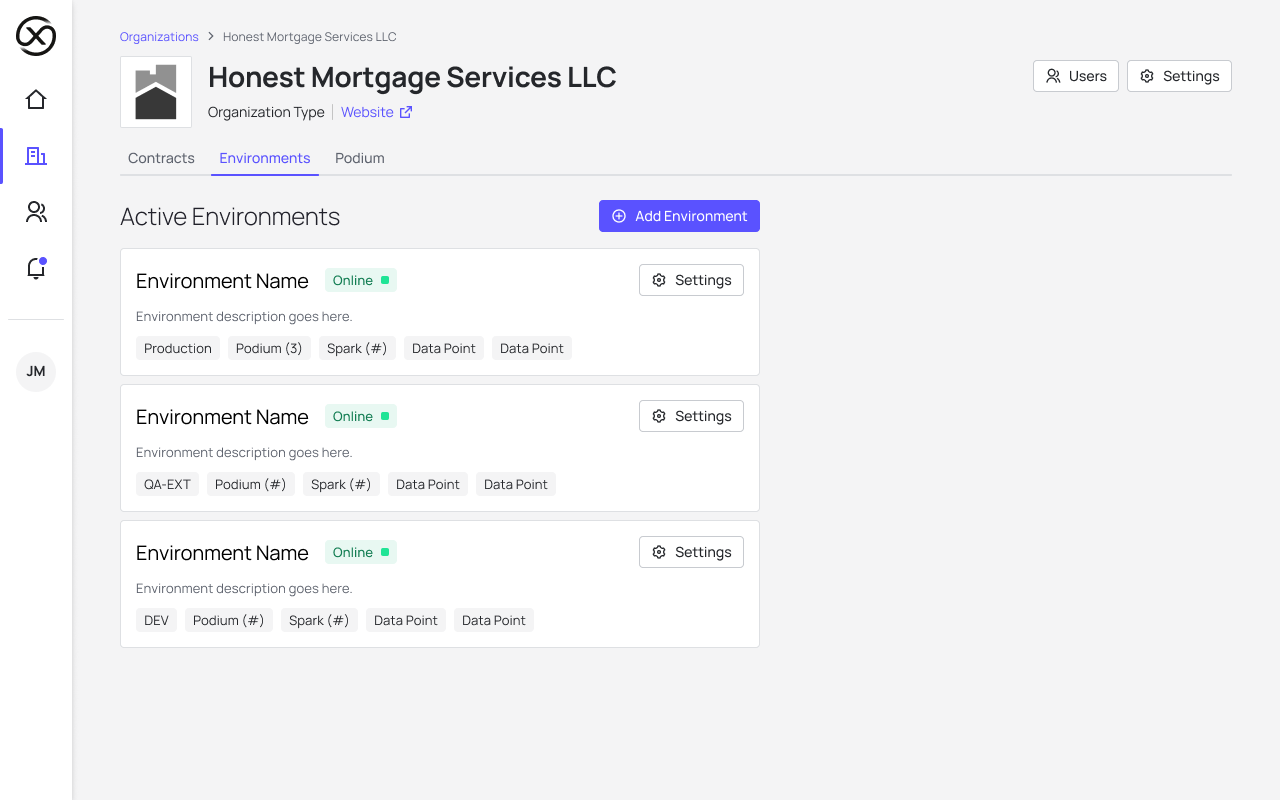This screenshot has height=800, width=1280.
Task: Open notifications bell icon
Action: [x=36, y=268]
